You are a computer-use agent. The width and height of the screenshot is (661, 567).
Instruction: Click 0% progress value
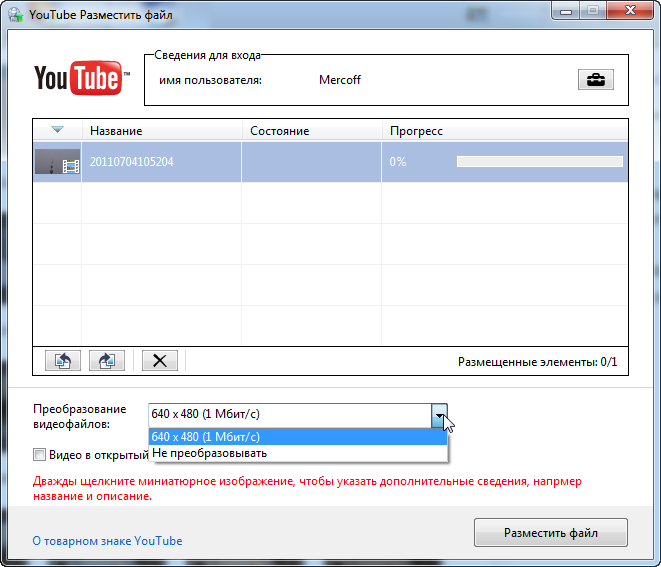pos(398,162)
